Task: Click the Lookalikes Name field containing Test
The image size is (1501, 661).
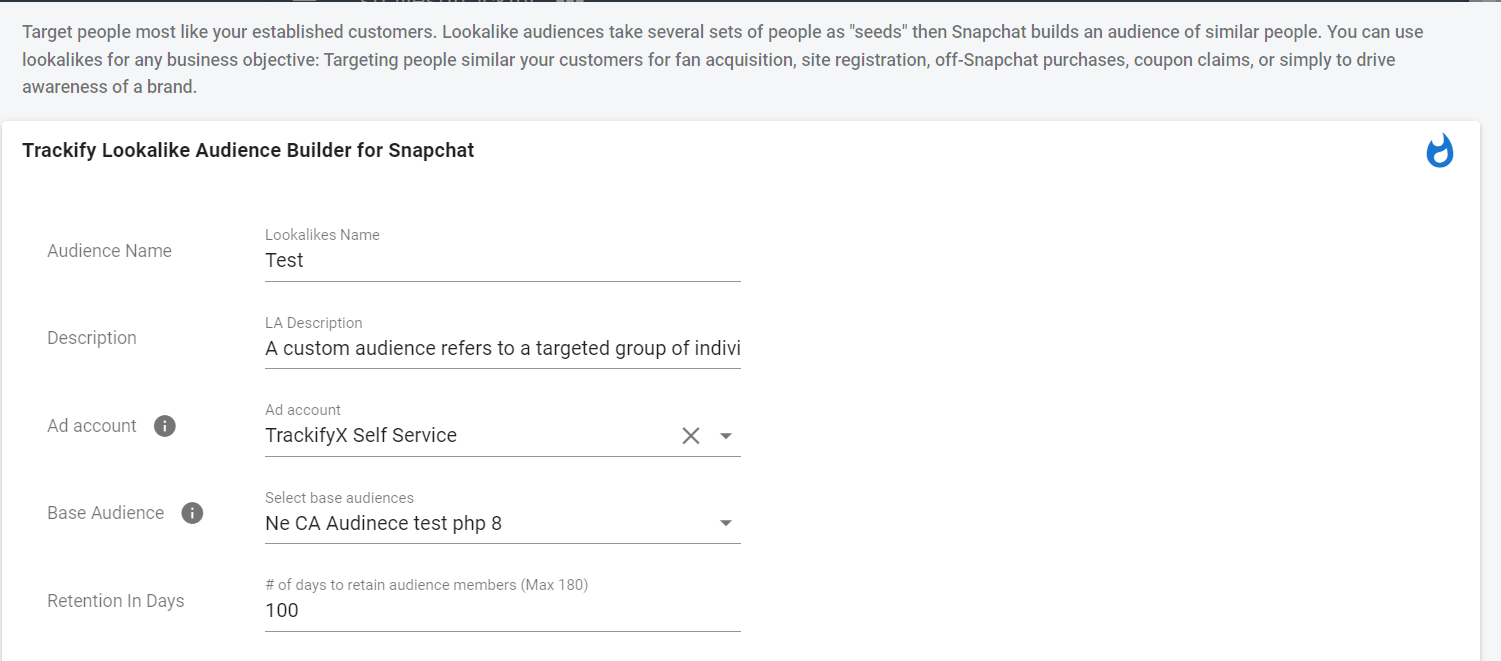Action: (500, 261)
